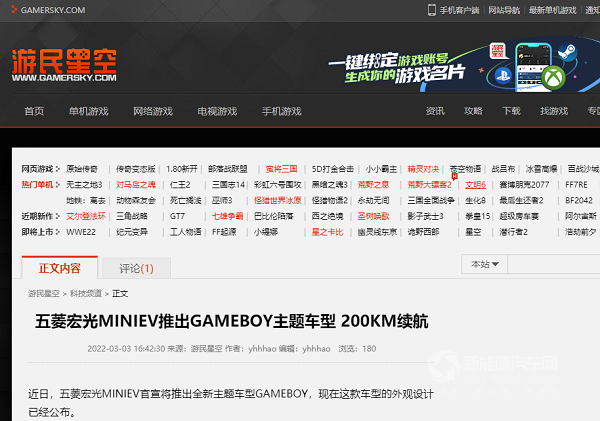600x421 pixels.
Task: Open the red 圣树唤歌 link
Action: [373, 216]
